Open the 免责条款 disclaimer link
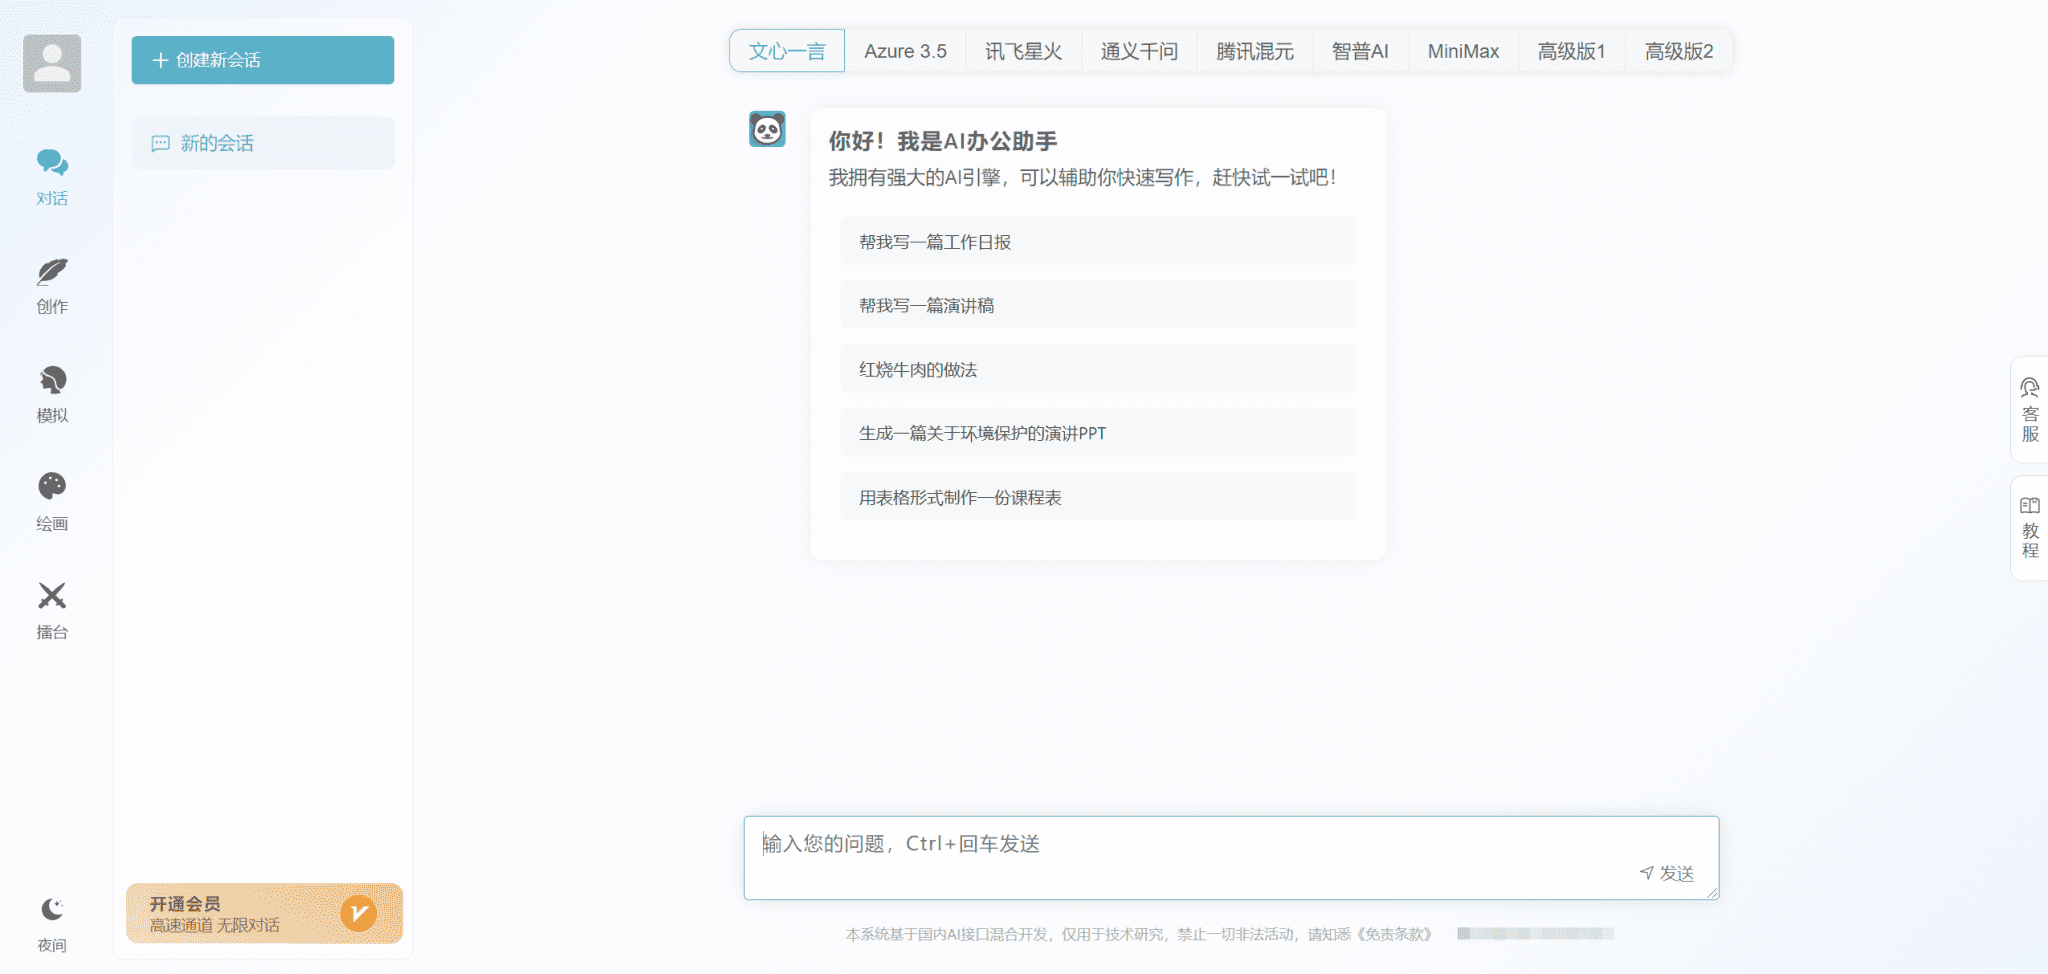This screenshot has height=974, width=2048. (1394, 934)
